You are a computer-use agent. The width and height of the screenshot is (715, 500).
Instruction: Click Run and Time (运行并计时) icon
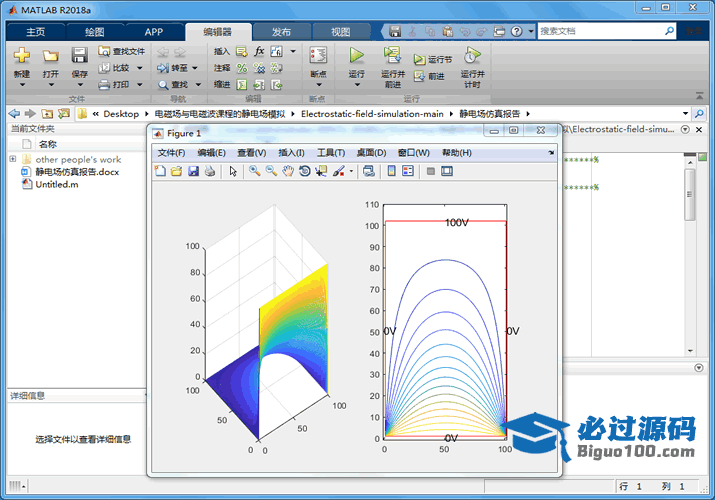pyautogui.click(x=472, y=55)
